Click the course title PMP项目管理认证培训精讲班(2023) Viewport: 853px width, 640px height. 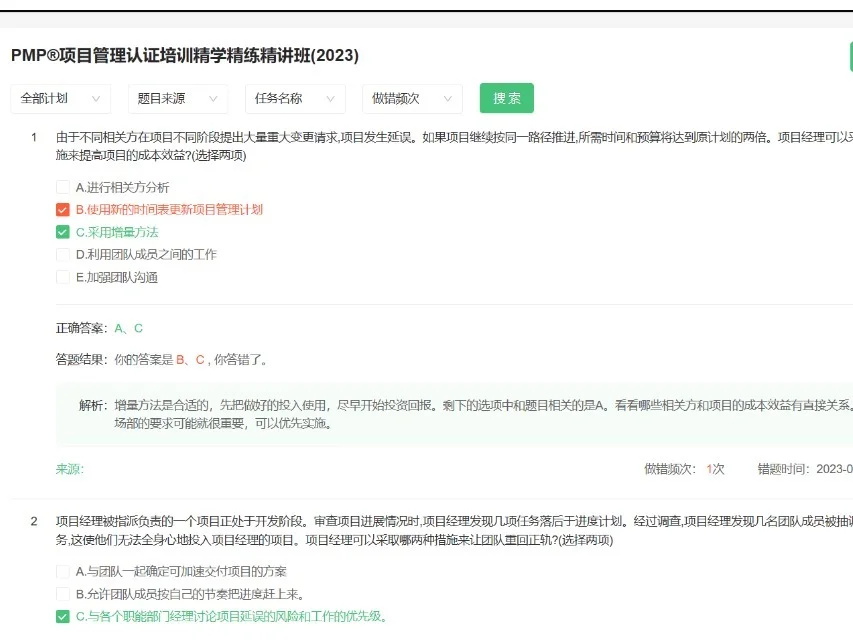(x=182, y=56)
